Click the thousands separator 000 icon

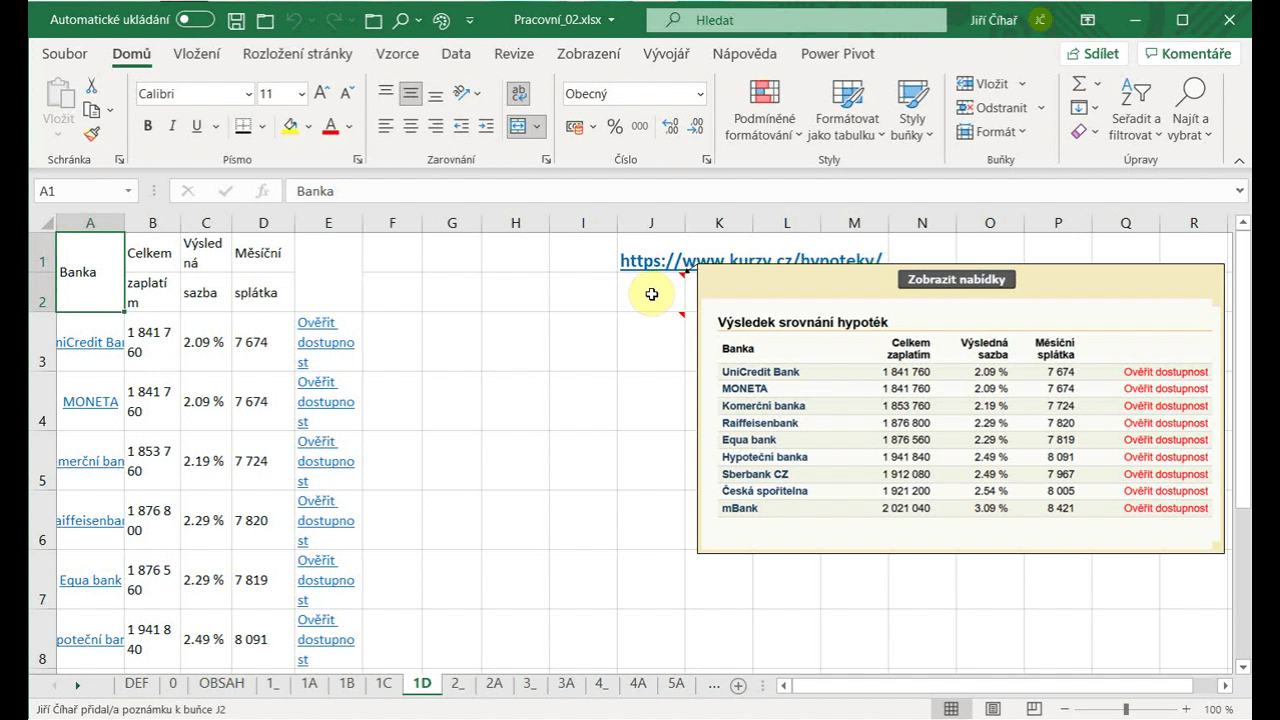tap(640, 127)
